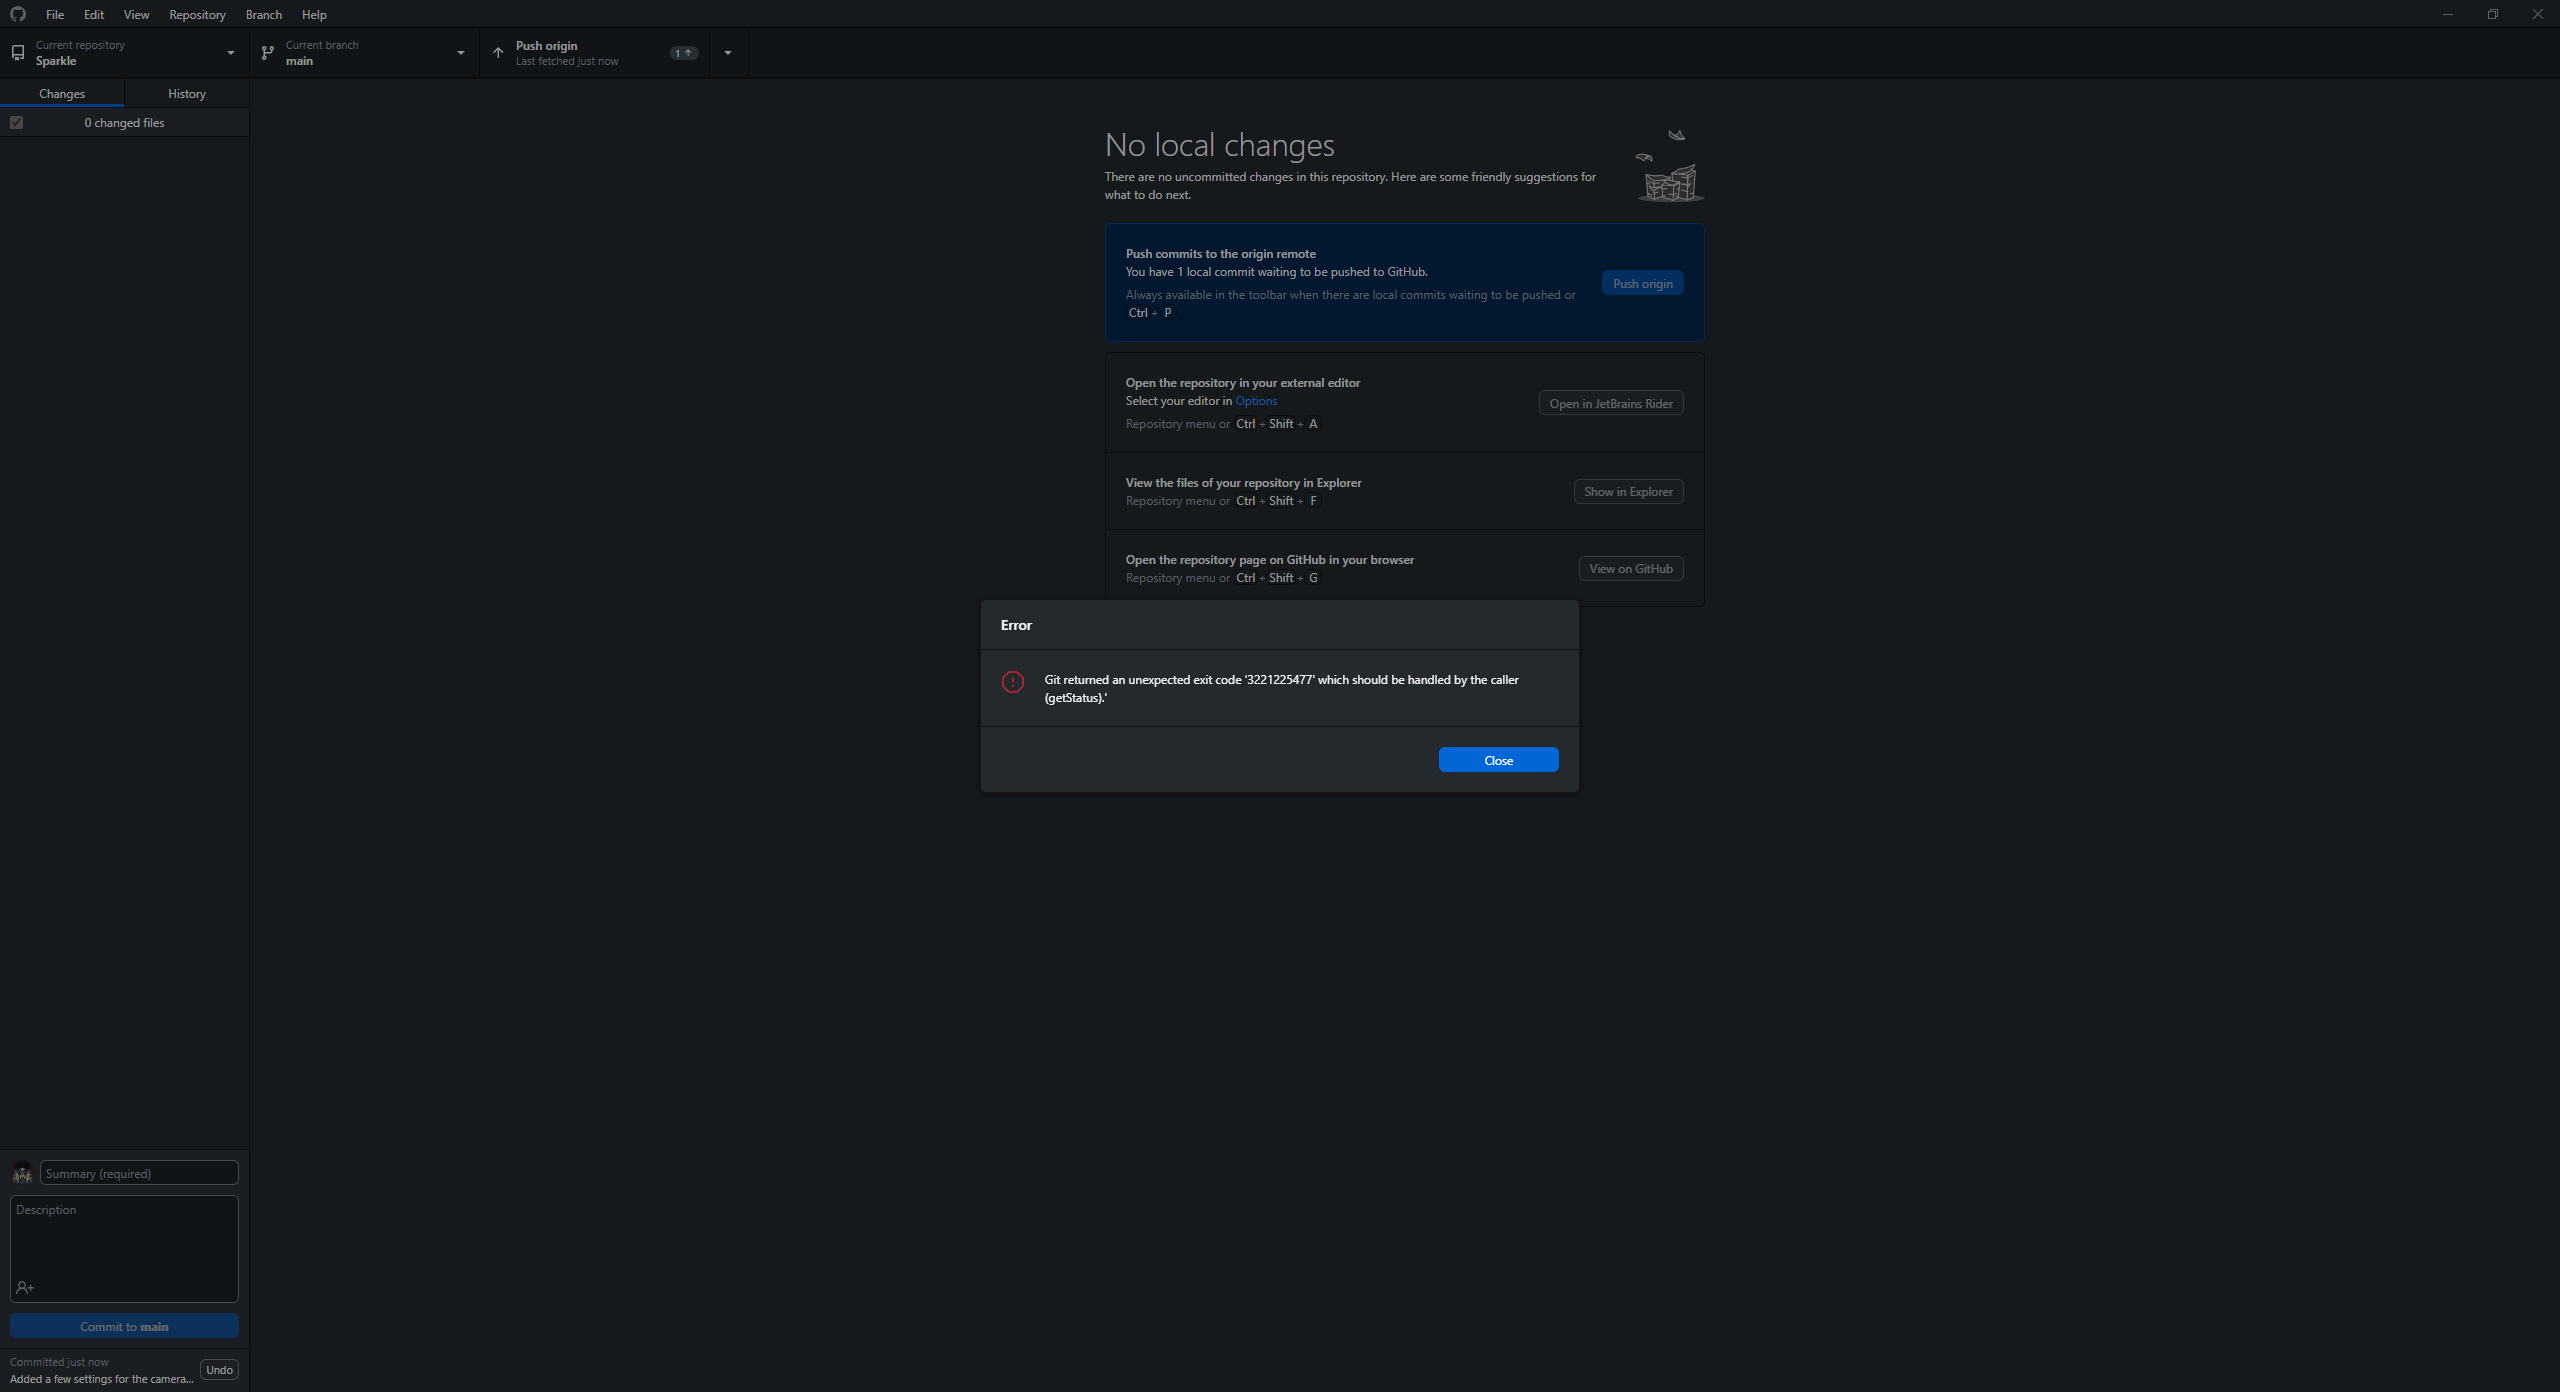Close the Git error dialog
This screenshot has width=2560, height=1392.
click(1498, 759)
